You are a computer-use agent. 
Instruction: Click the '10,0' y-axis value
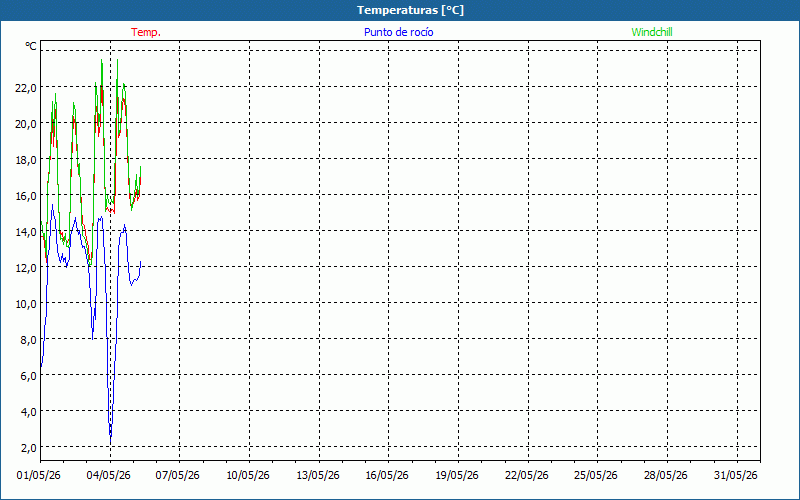coord(26,304)
